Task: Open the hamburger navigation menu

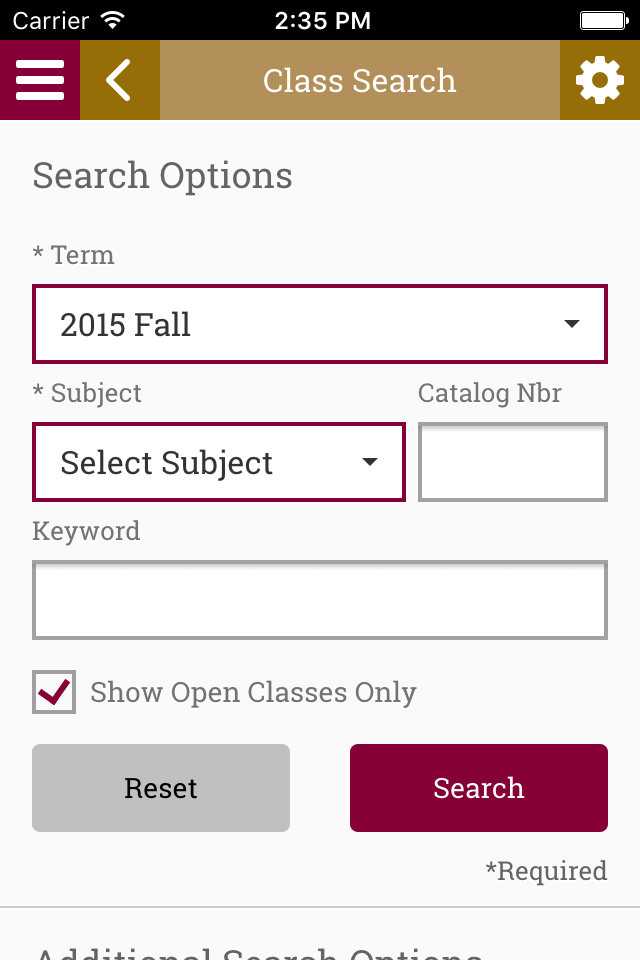Action: coord(40,80)
